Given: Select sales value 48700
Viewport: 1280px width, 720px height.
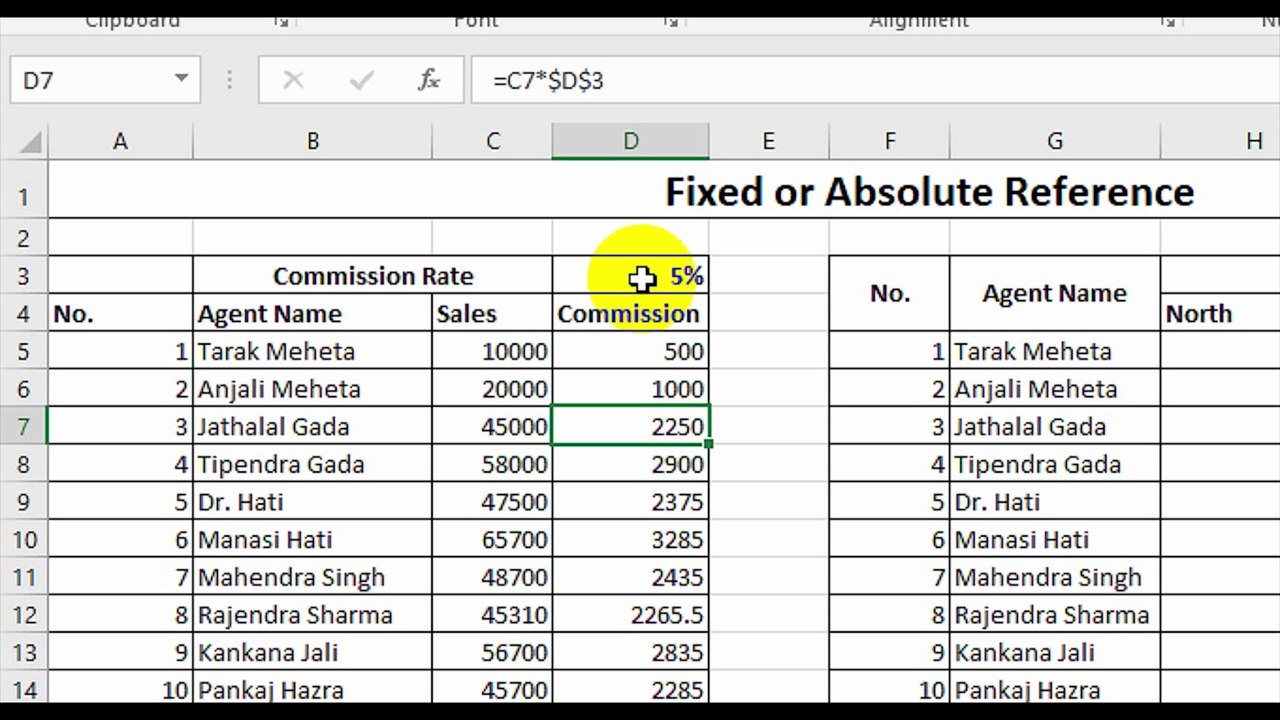Looking at the screenshot, I should click(492, 578).
